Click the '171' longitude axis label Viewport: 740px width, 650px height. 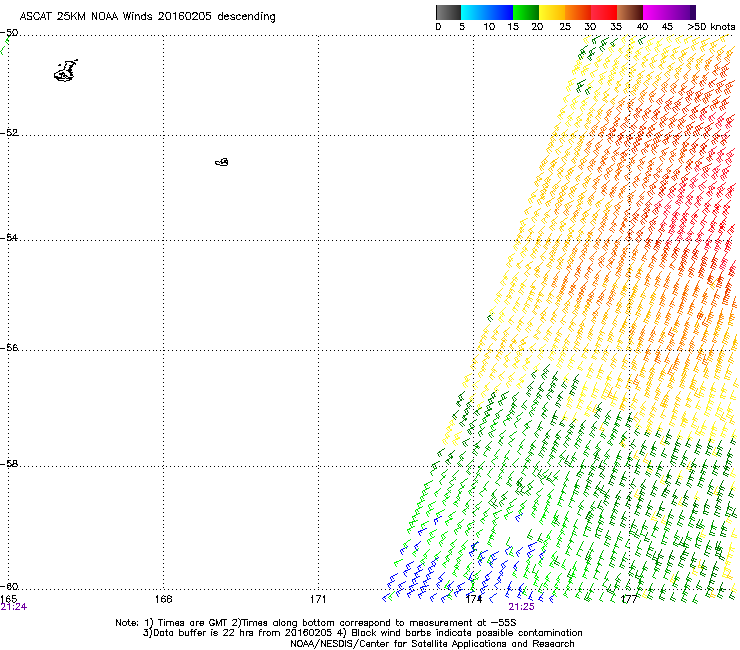(x=318, y=599)
